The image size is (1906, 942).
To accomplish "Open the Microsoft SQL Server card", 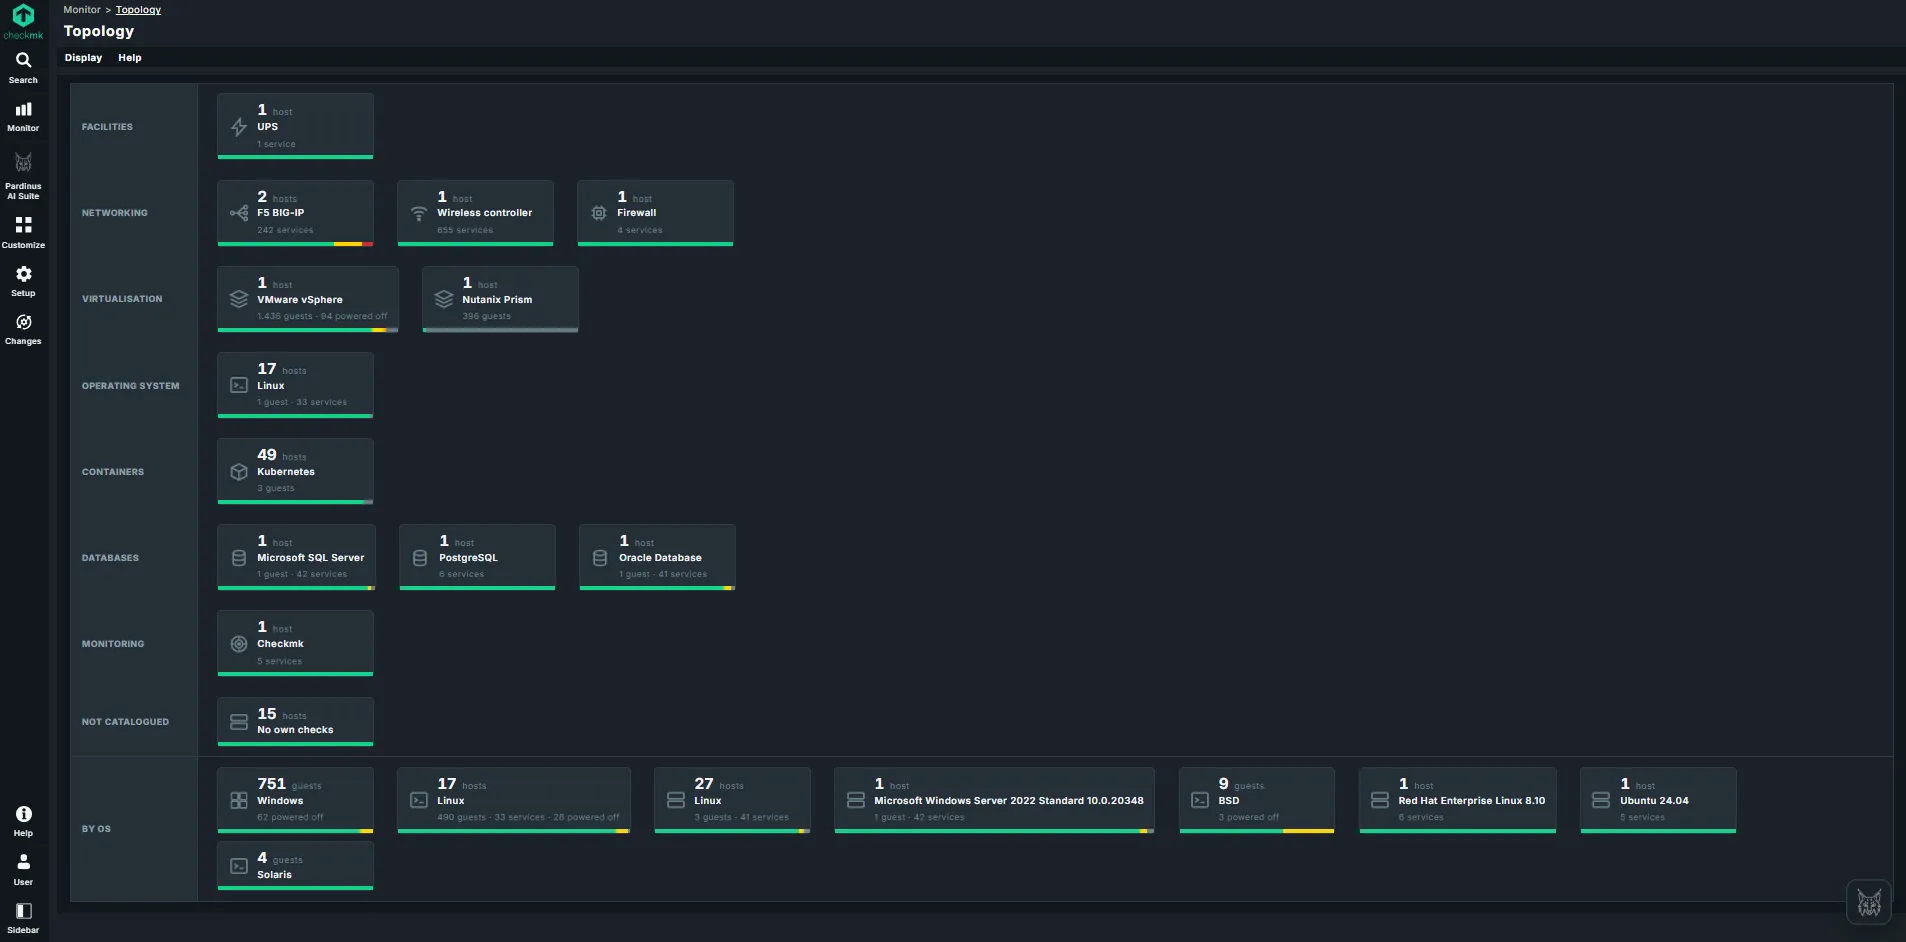I will click(x=296, y=557).
